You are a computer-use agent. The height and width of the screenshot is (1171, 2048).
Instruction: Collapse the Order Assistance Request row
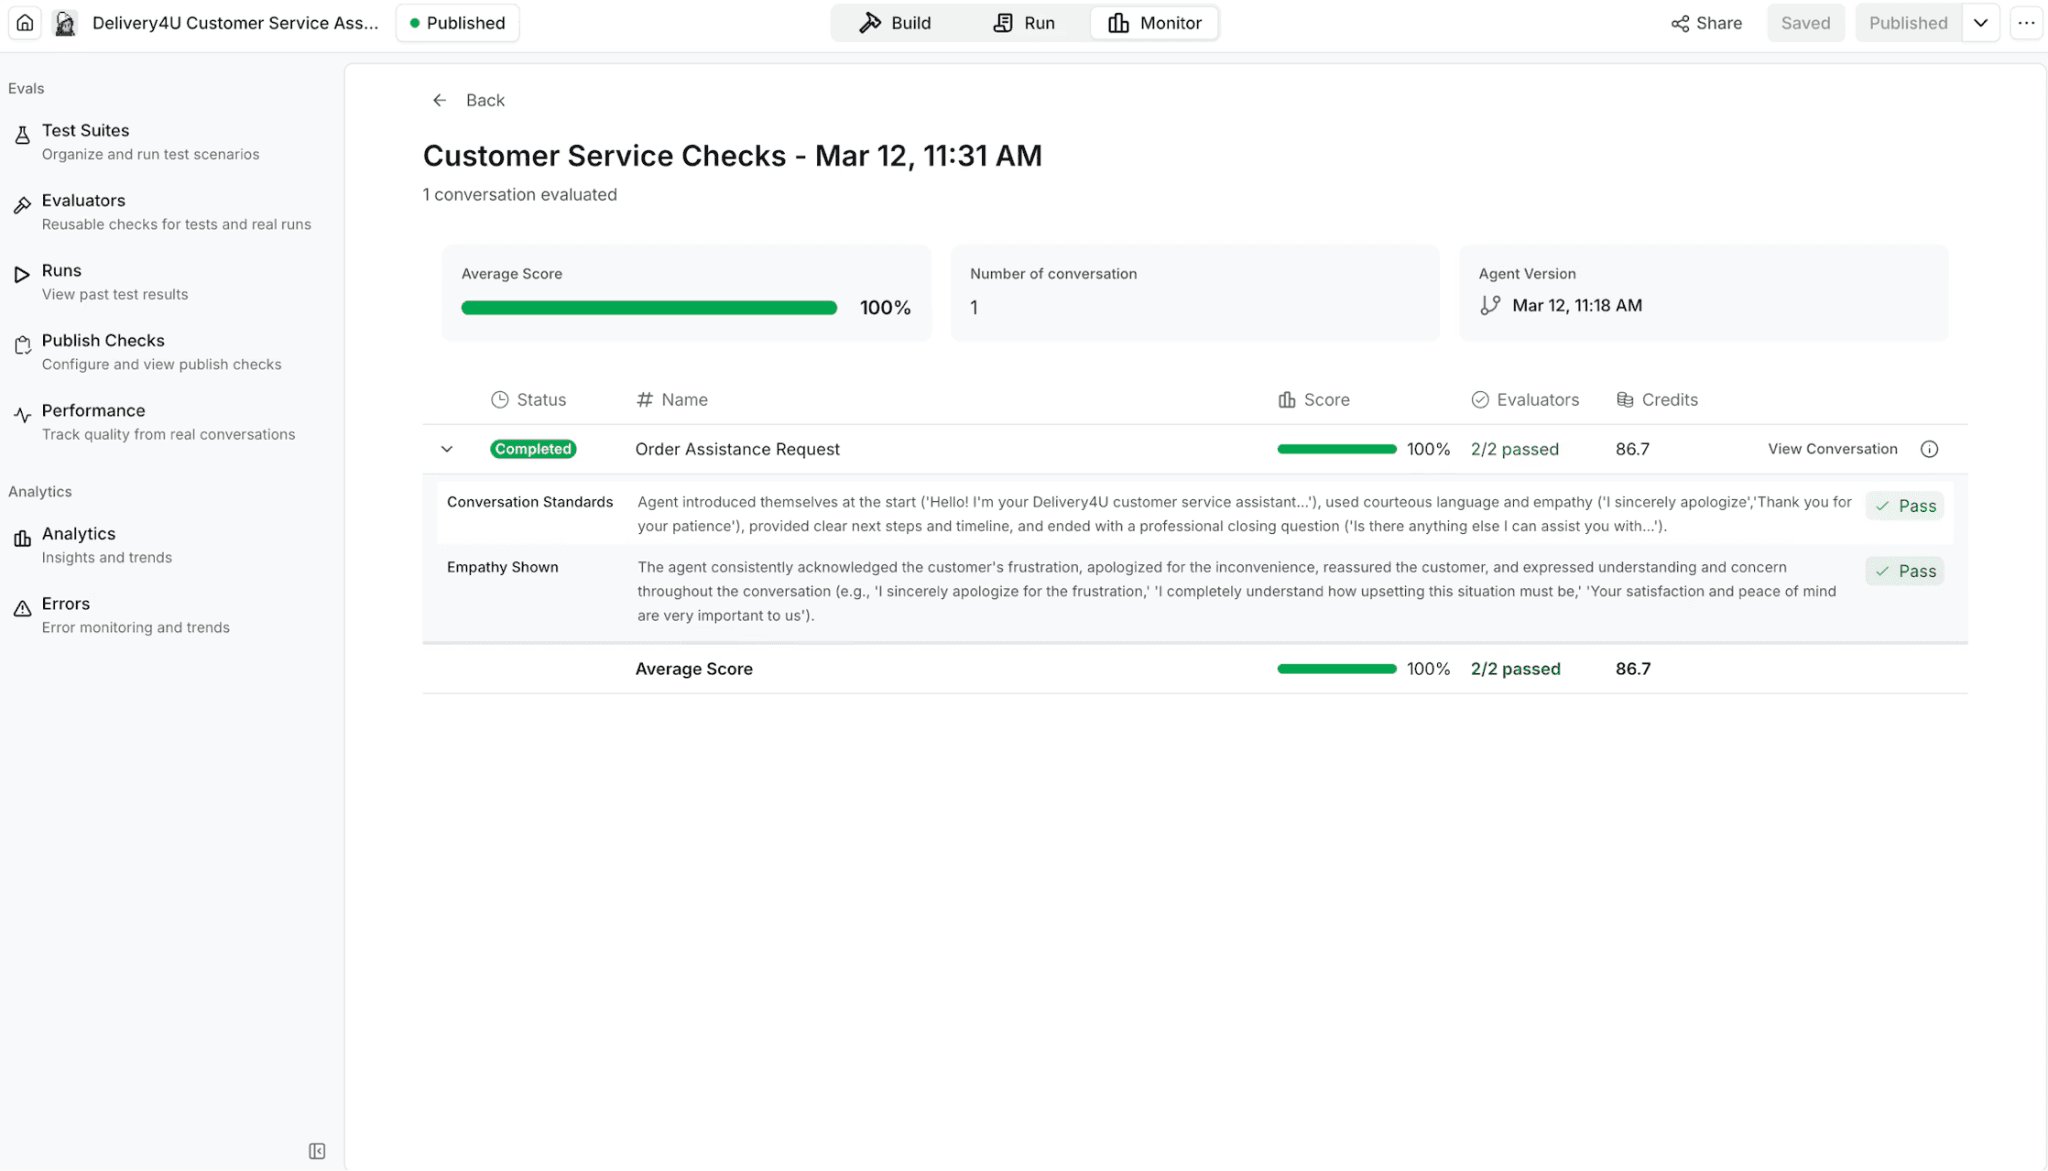point(447,449)
